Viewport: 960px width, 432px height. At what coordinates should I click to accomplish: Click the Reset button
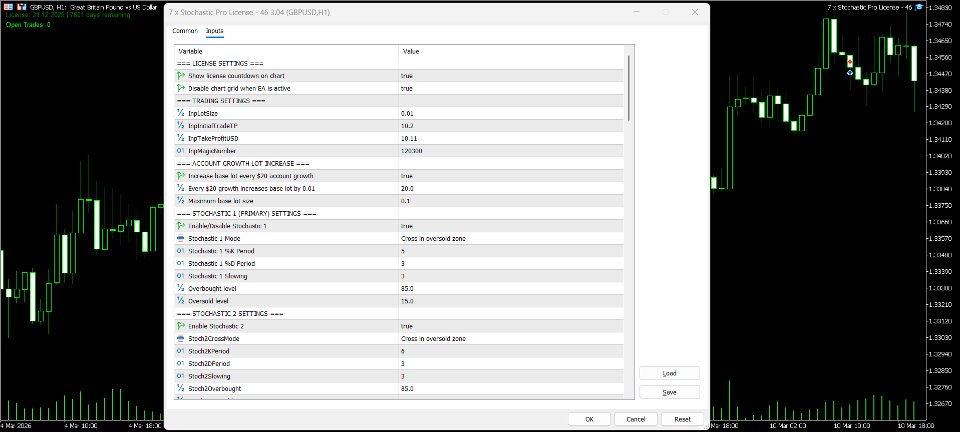point(682,419)
